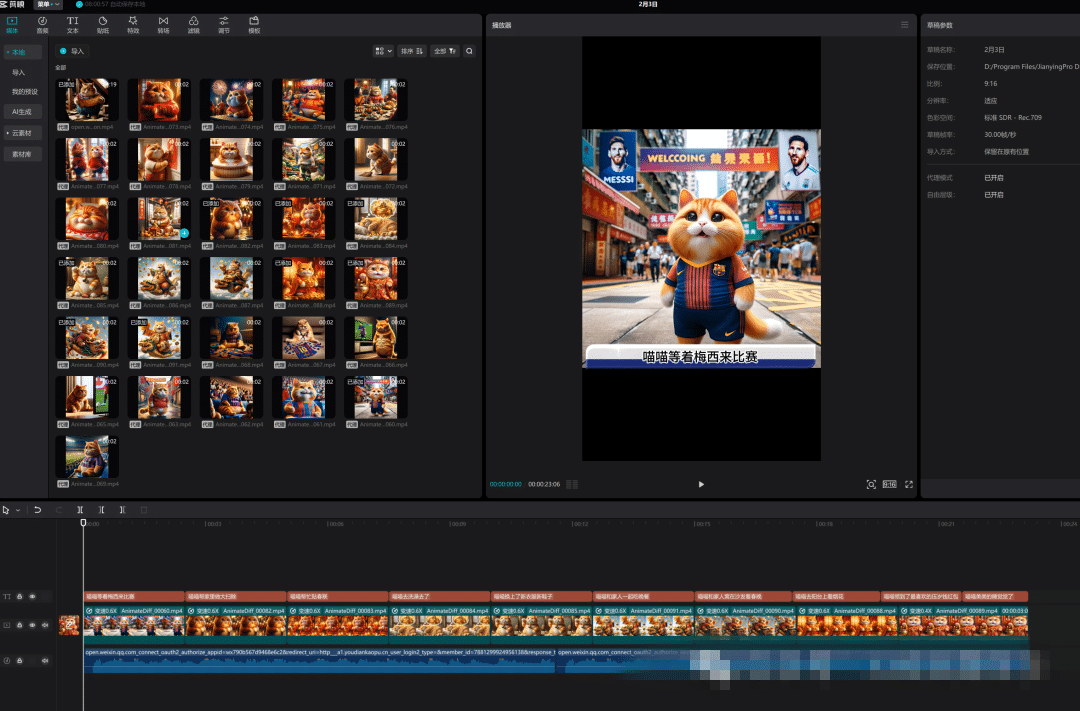Viewport: 1080px width, 711px height.
Task: Click the video track cover thumbnail
Action: (69, 625)
